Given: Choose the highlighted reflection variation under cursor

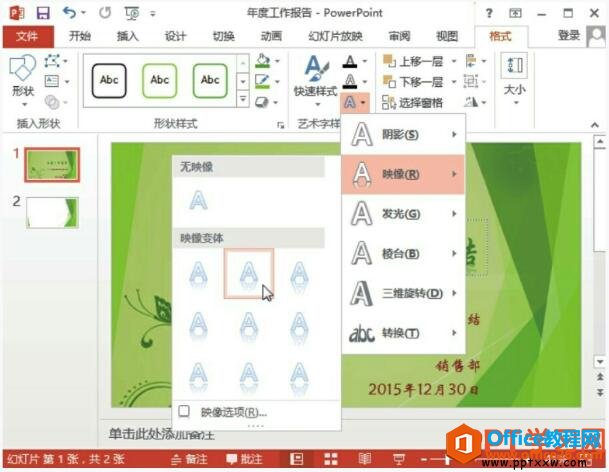Looking at the screenshot, I should click(x=249, y=273).
